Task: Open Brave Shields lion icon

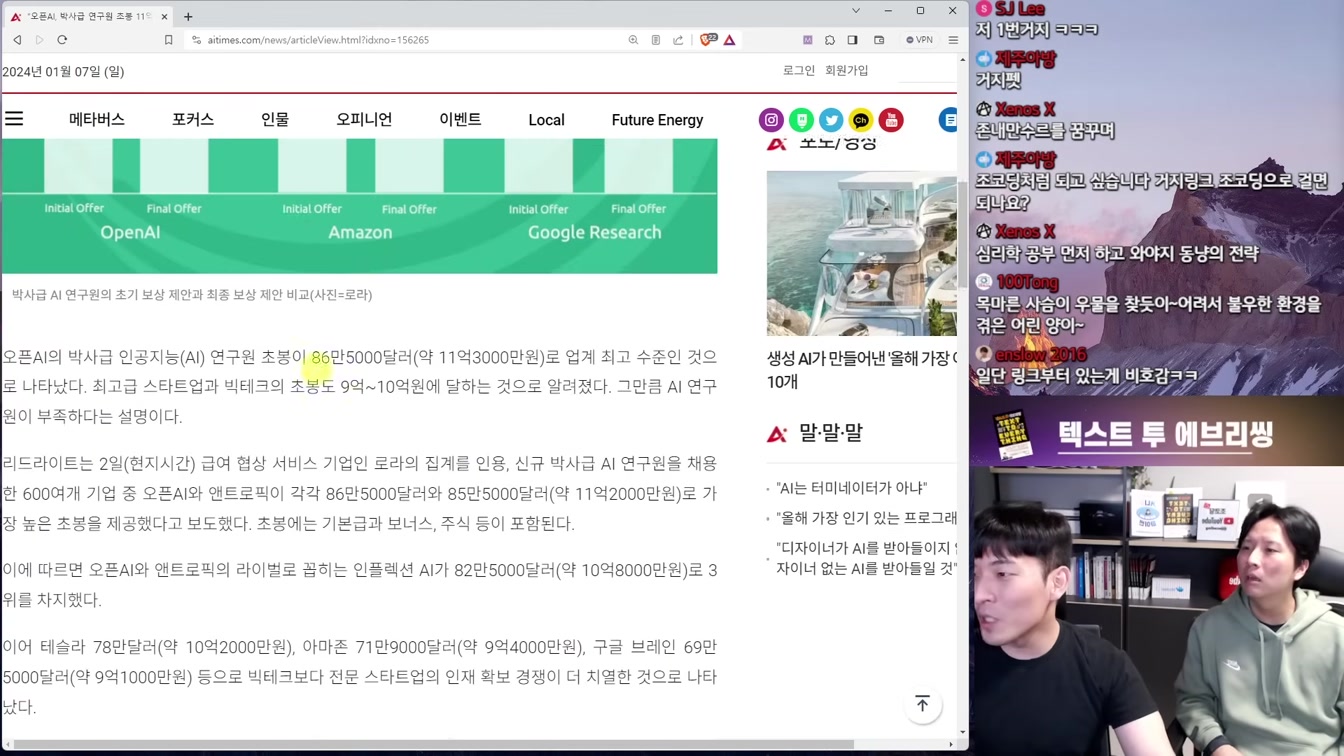Action: 708,40
